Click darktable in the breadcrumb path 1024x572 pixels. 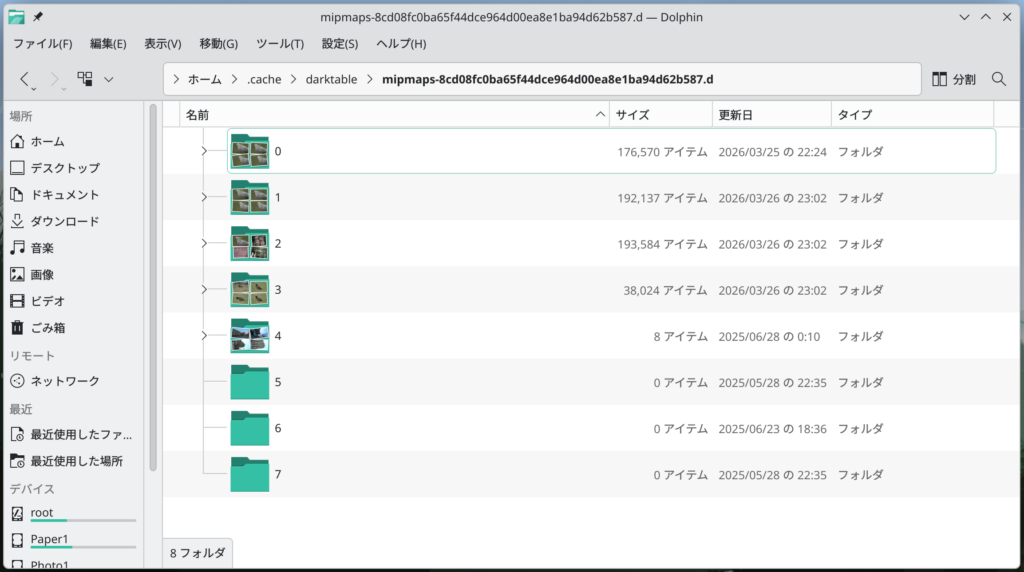[331, 79]
